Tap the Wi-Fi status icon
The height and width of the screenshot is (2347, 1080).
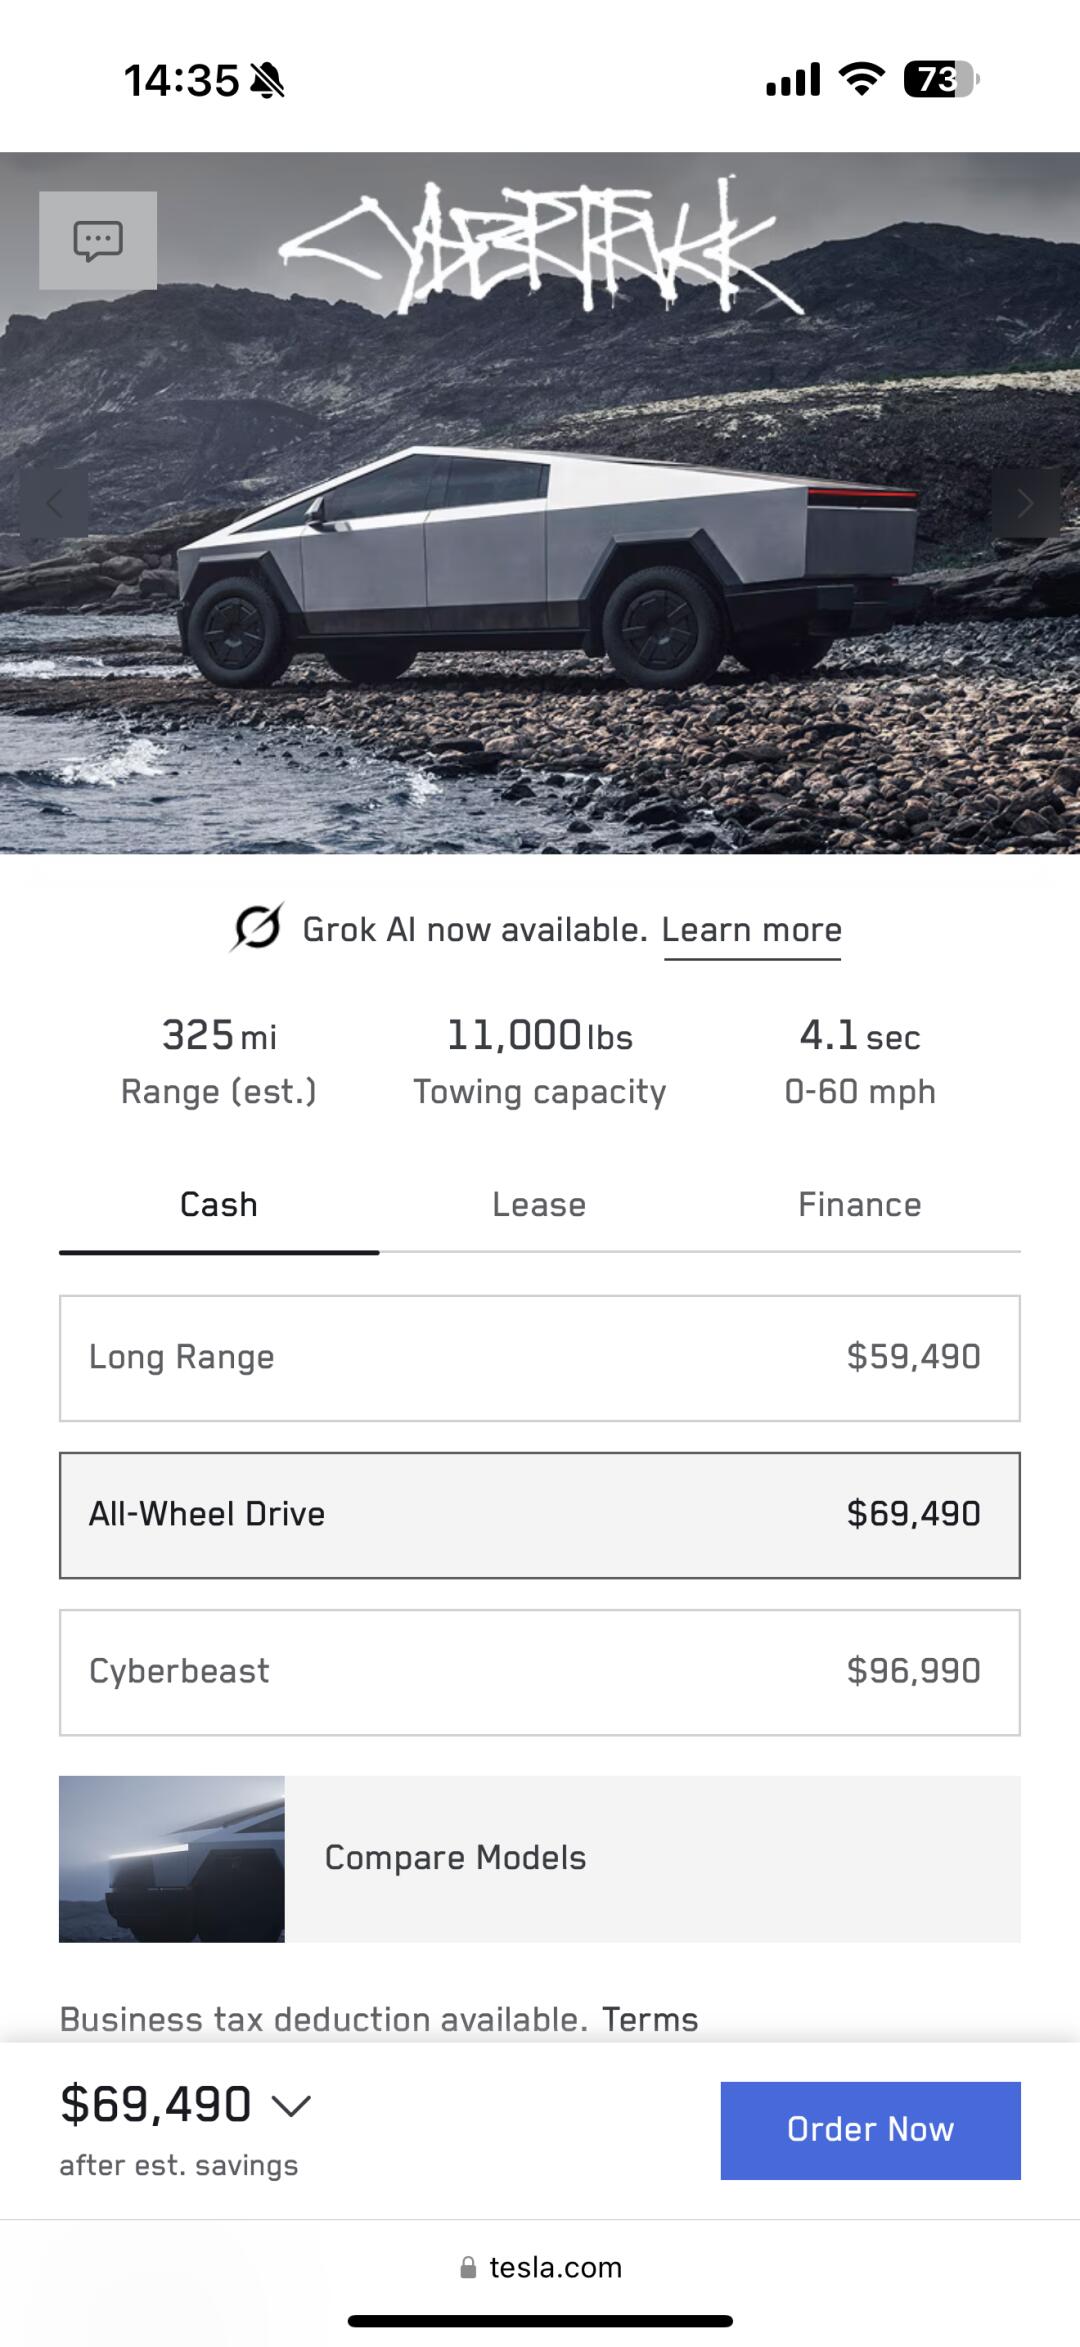coord(861,79)
